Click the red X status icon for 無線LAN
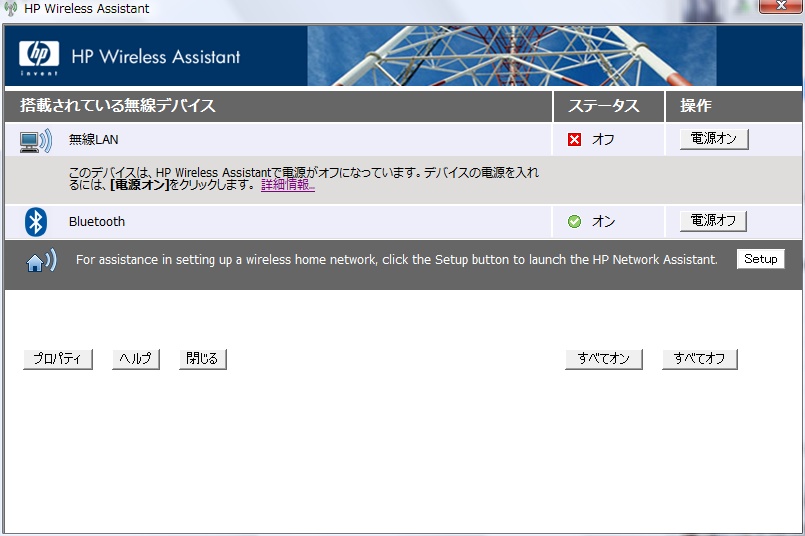 click(574, 140)
